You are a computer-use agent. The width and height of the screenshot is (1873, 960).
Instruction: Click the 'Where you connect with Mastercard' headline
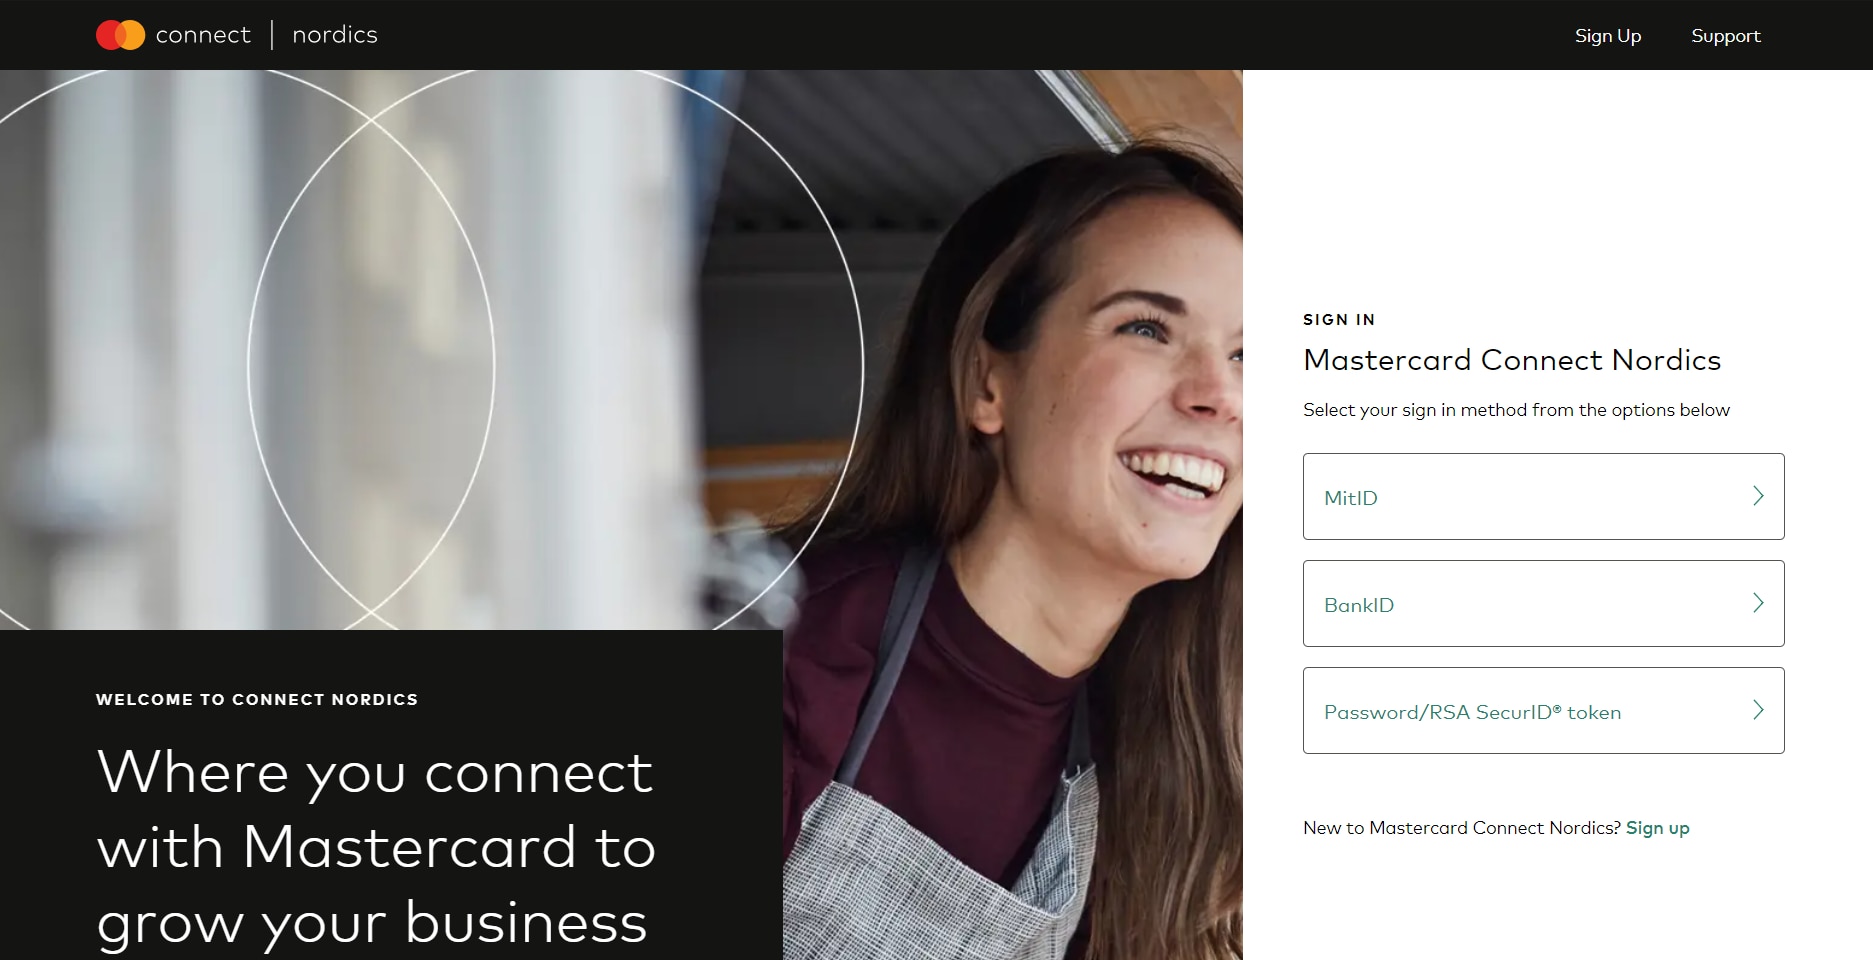(376, 847)
